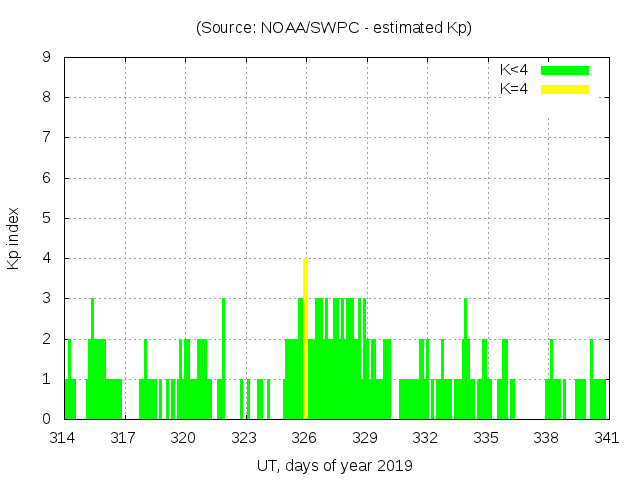Click y-axis tick label 7
The height and width of the screenshot is (480, 640).
click(x=47, y=138)
